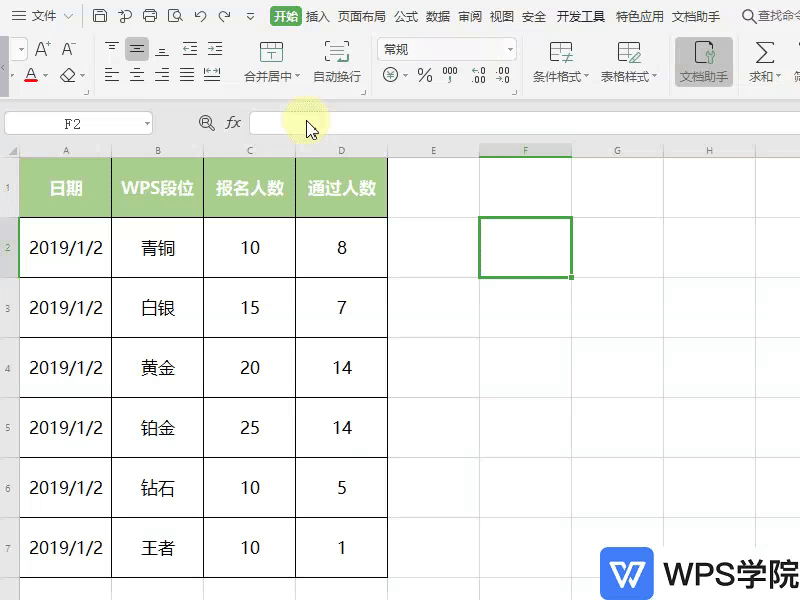Click the 合并居中 merge button
This screenshot has width=800, height=600.
pos(270,62)
